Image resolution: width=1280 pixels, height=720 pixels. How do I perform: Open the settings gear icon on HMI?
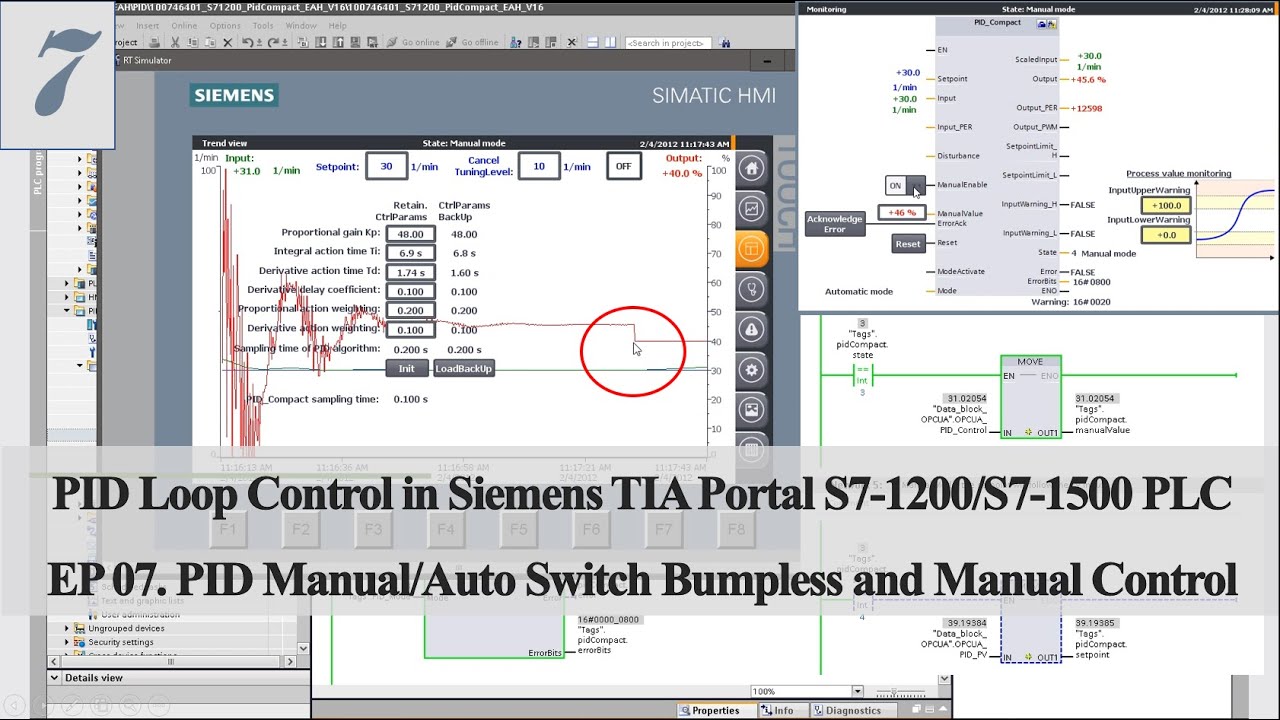pos(752,370)
